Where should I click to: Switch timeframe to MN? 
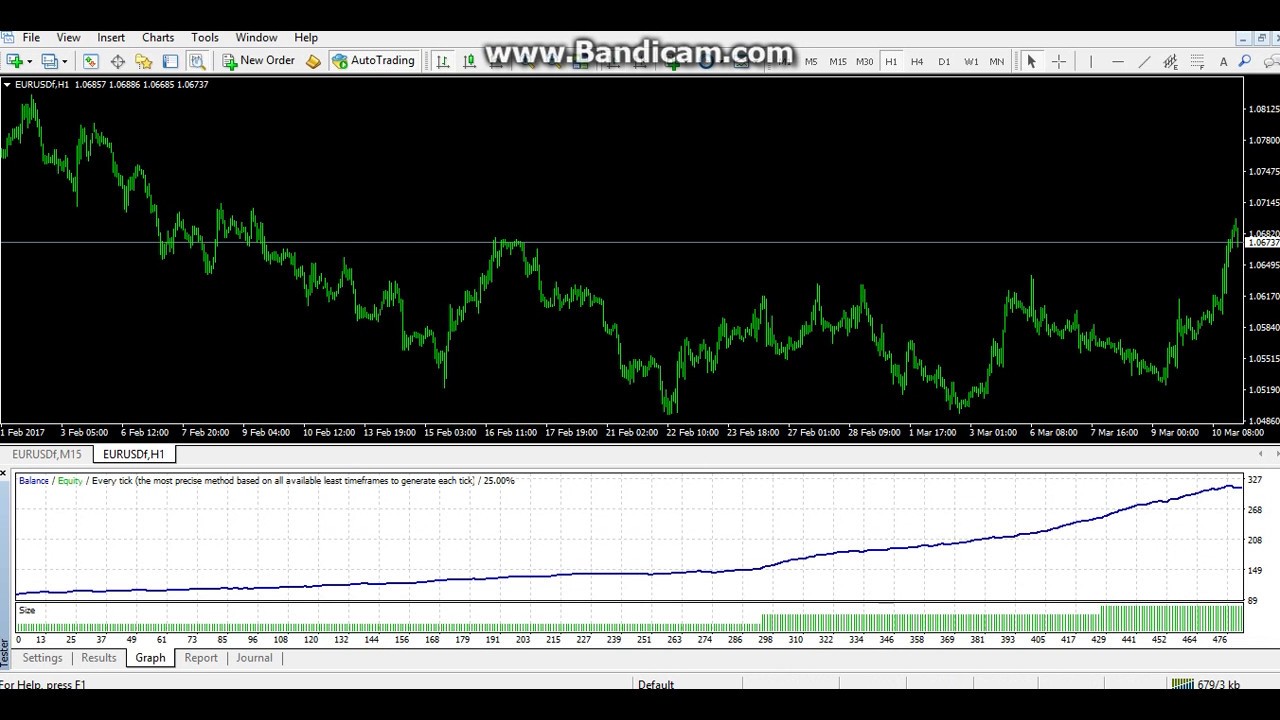click(x=997, y=61)
